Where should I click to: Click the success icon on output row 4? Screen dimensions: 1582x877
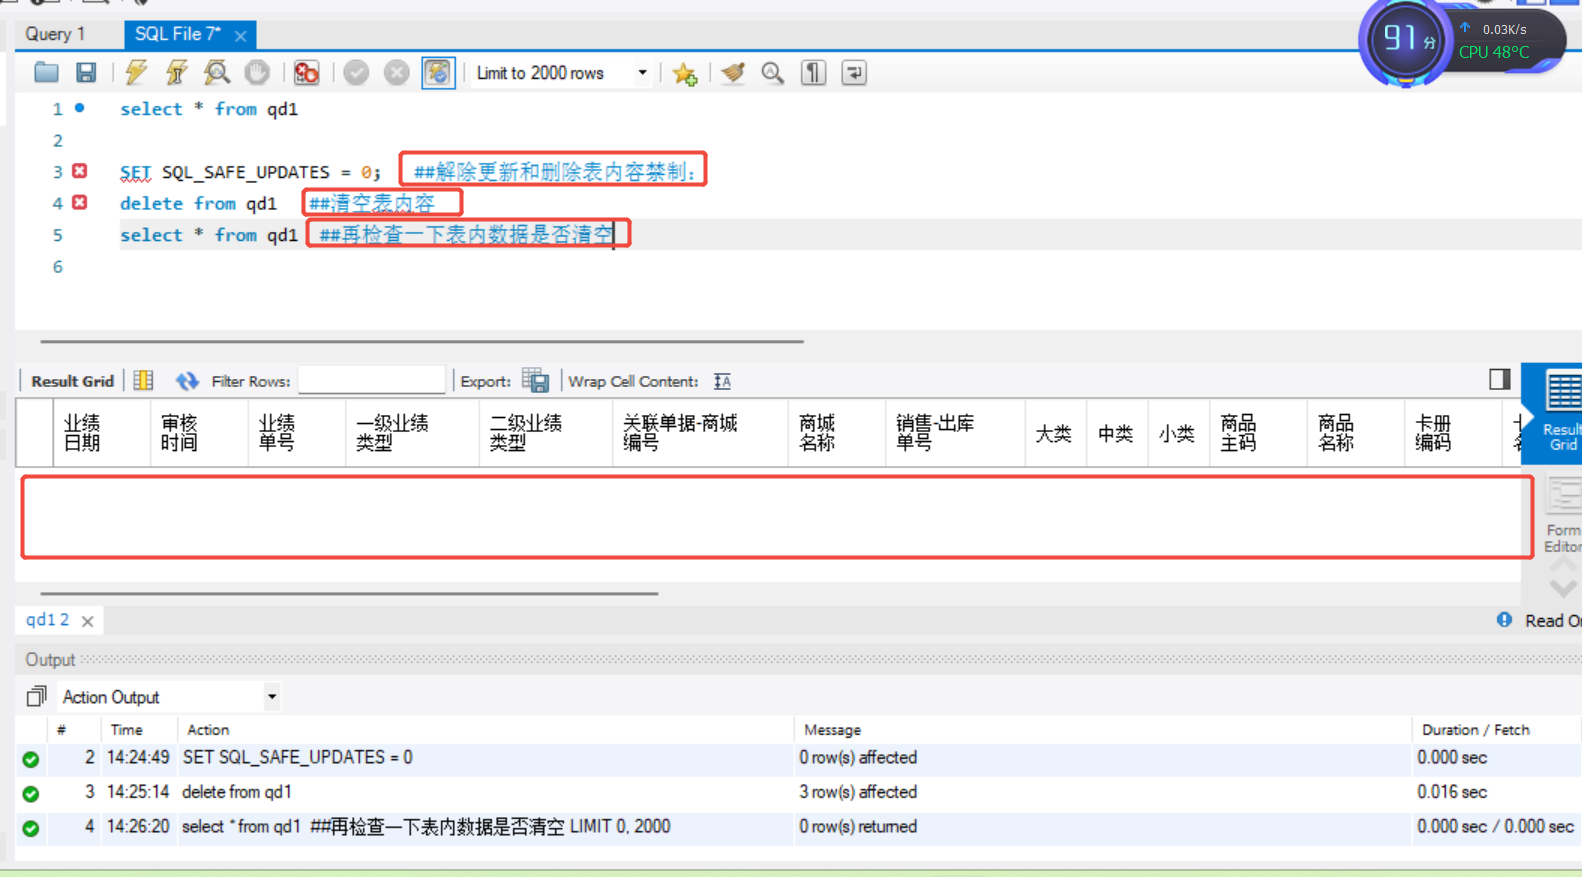pyautogui.click(x=31, y=828)
